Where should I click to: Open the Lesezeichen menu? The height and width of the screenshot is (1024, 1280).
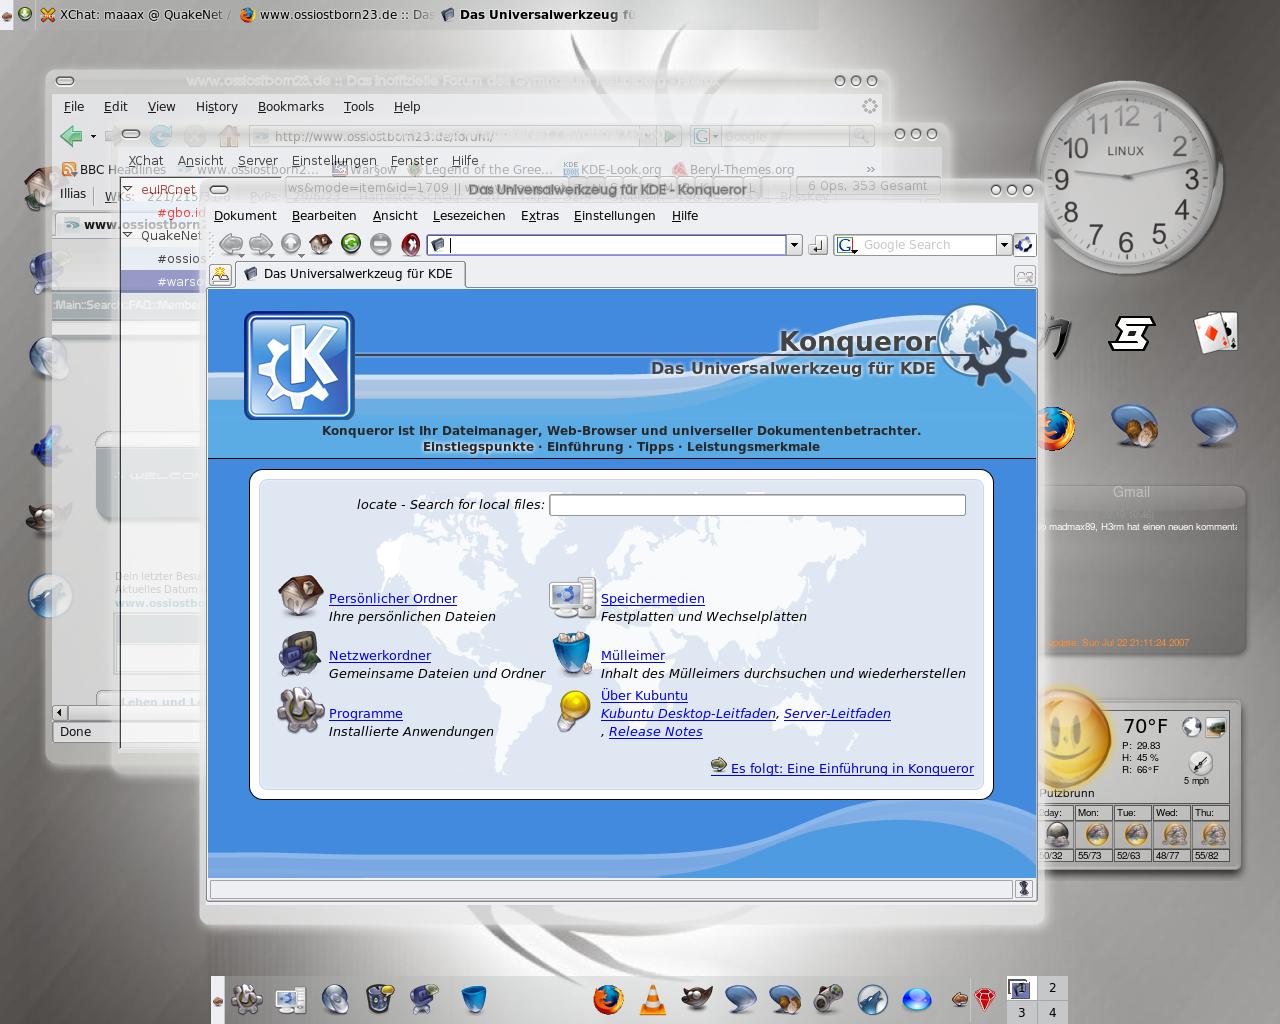(469, 215)
